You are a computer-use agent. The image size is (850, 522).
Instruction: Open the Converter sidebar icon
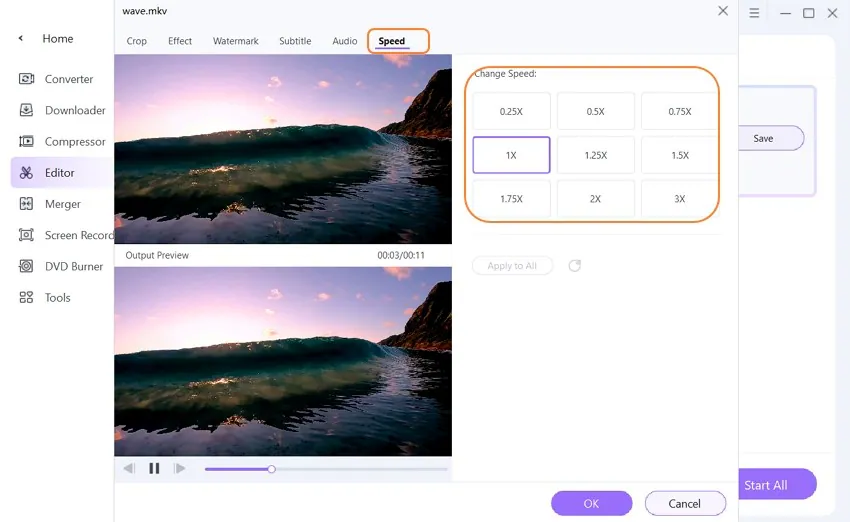26,79
